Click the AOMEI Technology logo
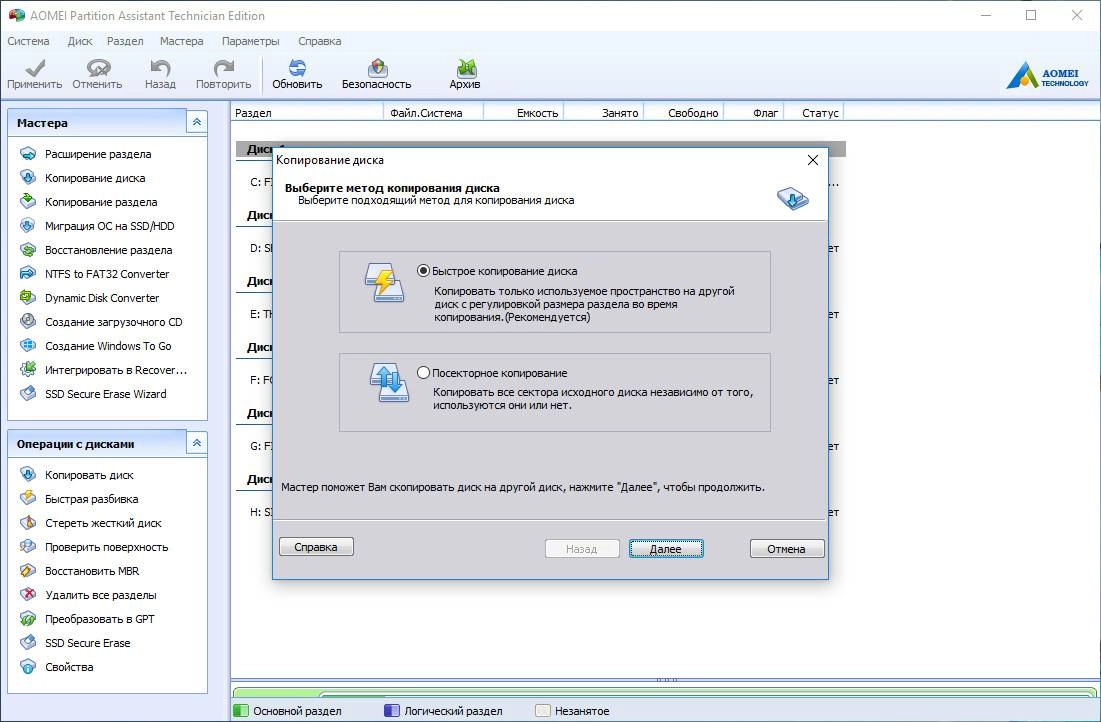This screenshot has height=722, width=1101. coord(1047,75)
